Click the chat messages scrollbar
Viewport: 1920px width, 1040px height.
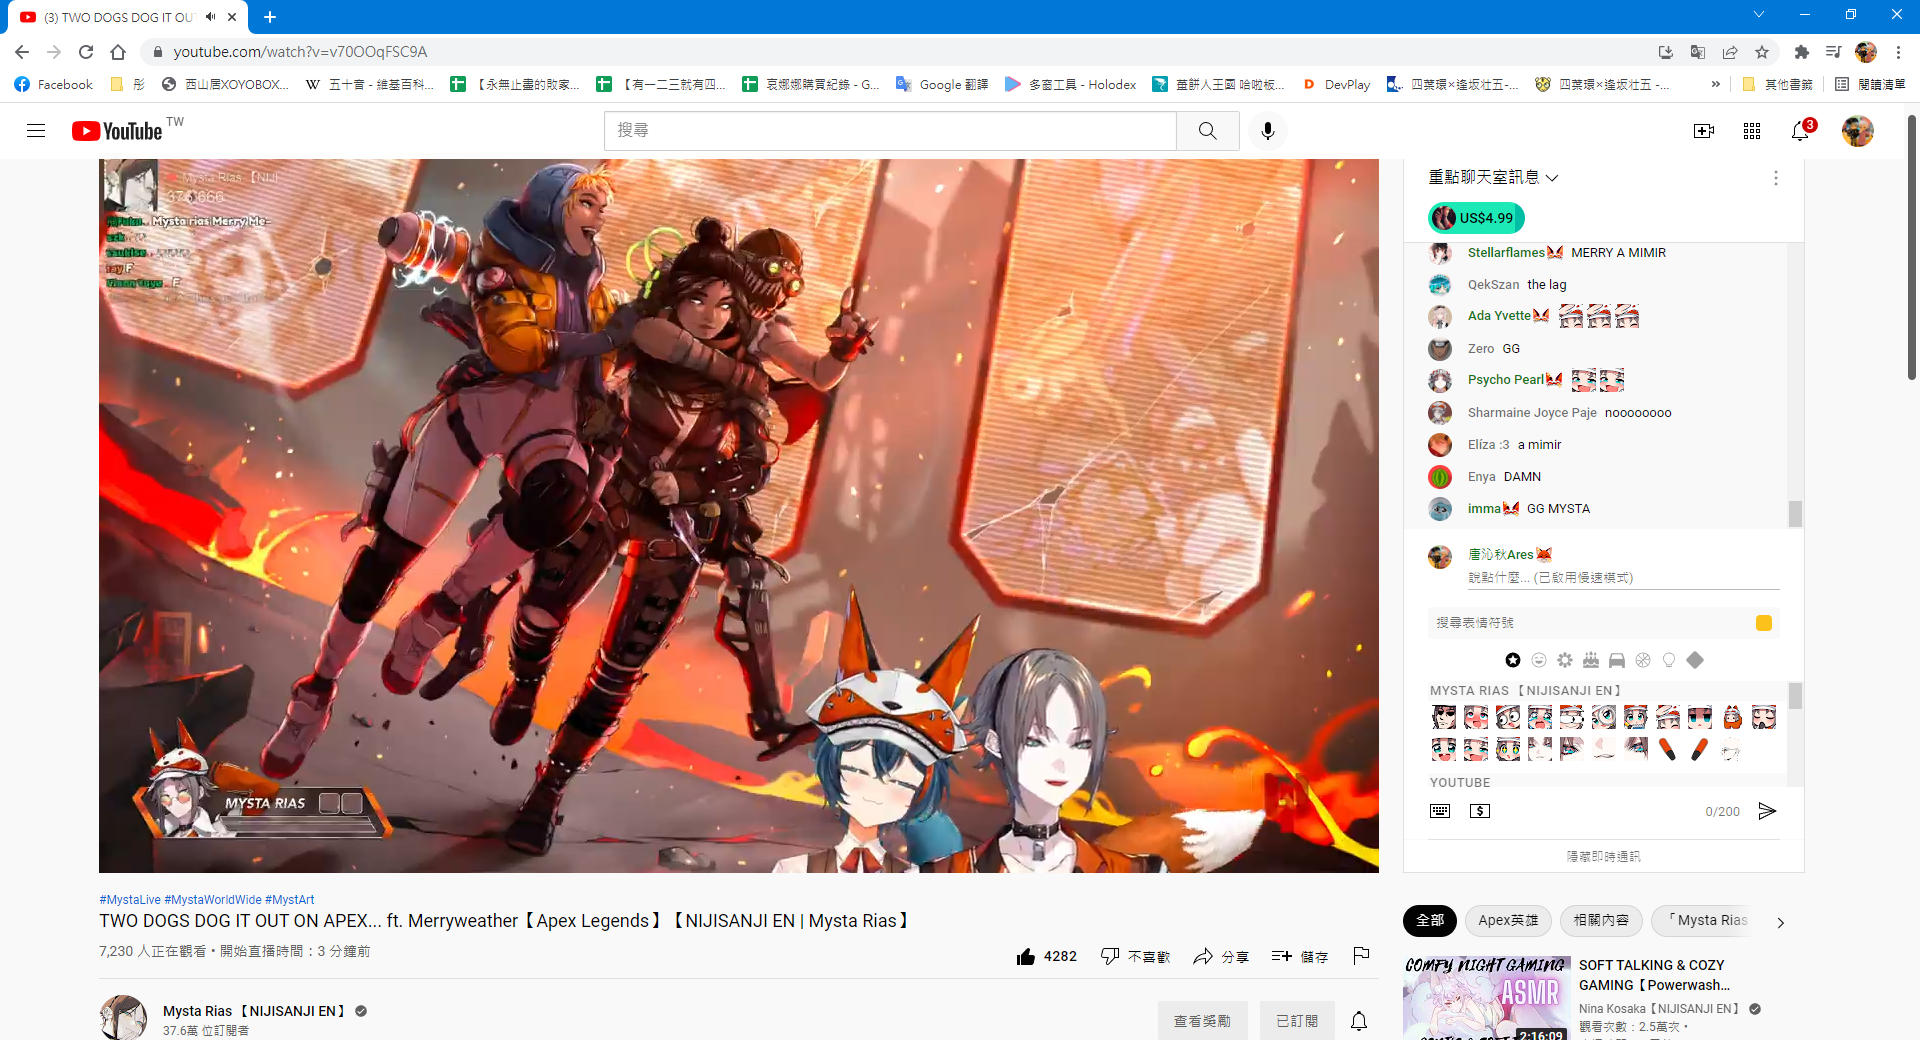1795,513
